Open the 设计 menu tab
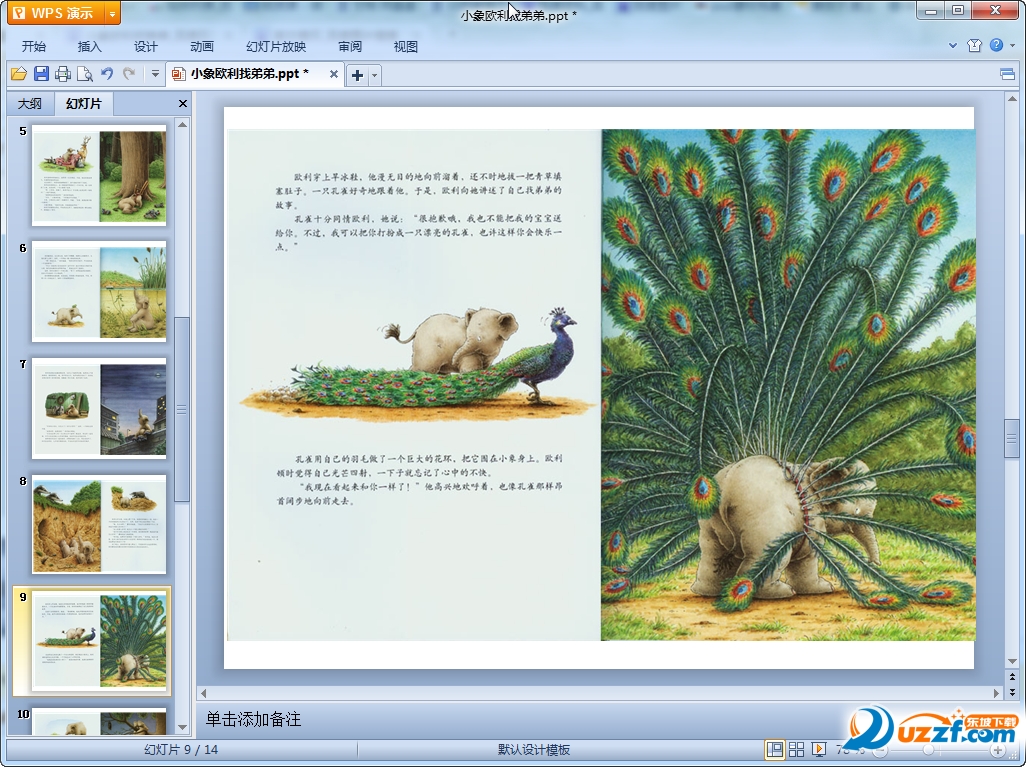1026x767 pixels. coord(145,46)
